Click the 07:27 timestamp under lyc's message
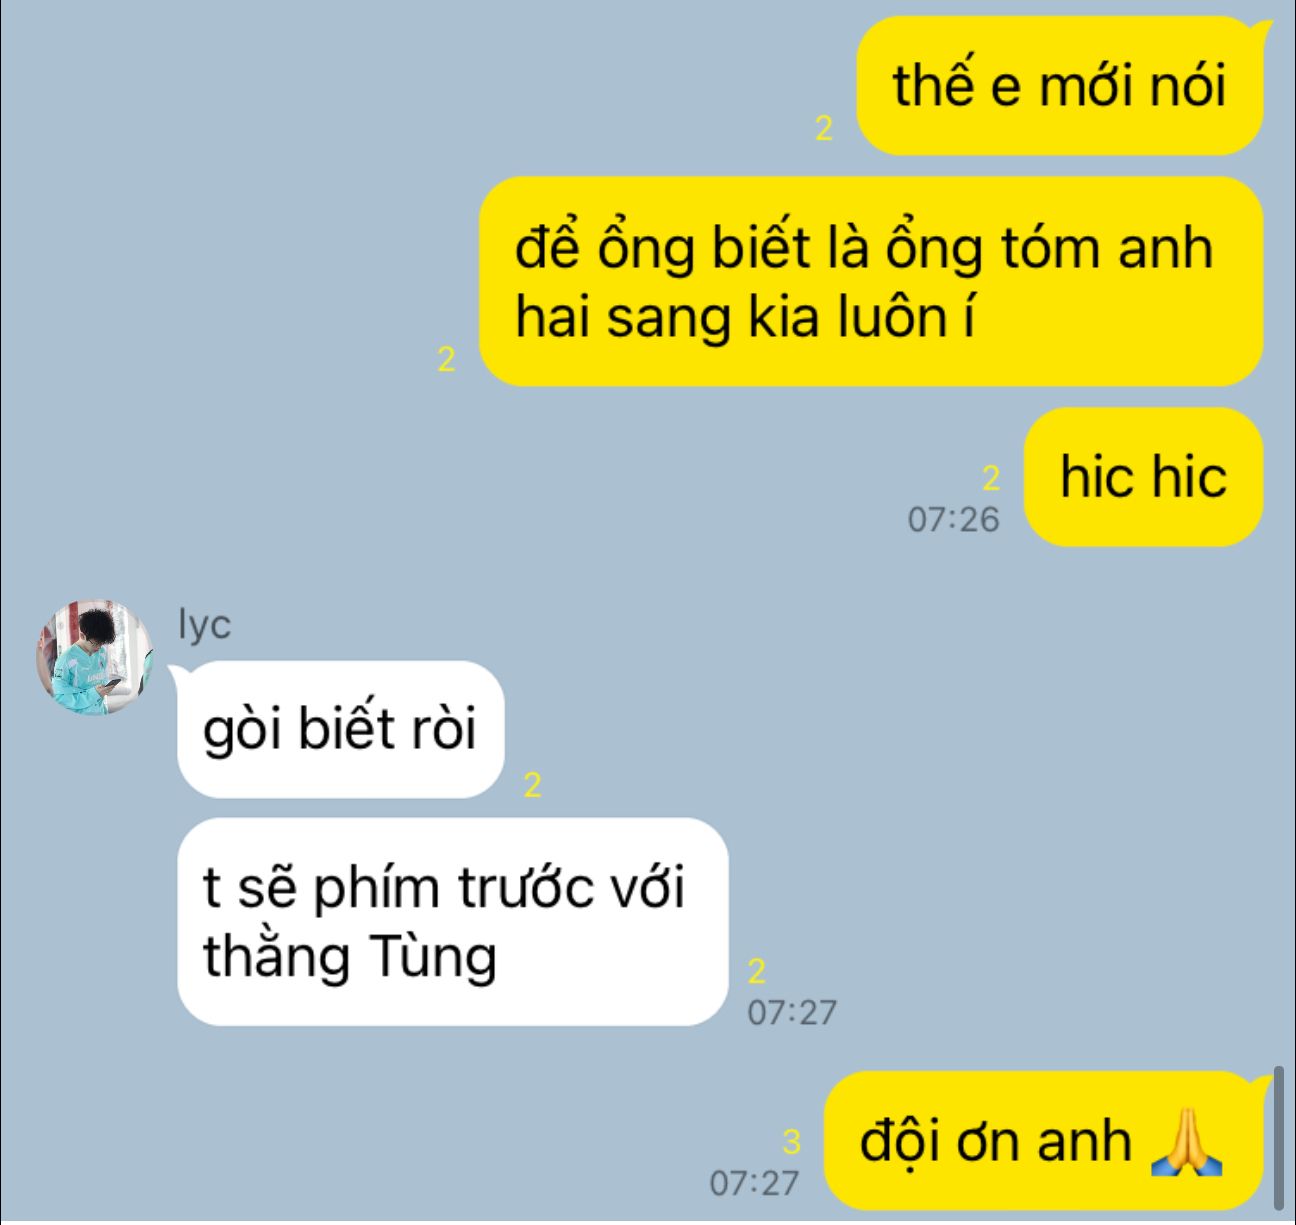 [x=792, y=1012]
